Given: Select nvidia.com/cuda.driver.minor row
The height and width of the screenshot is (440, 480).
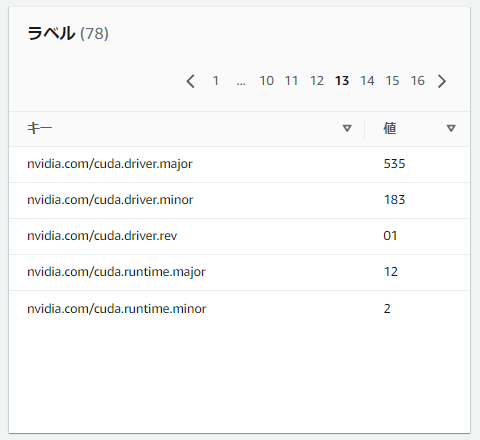Looking at the screenshot, I should tap(239, 200).
